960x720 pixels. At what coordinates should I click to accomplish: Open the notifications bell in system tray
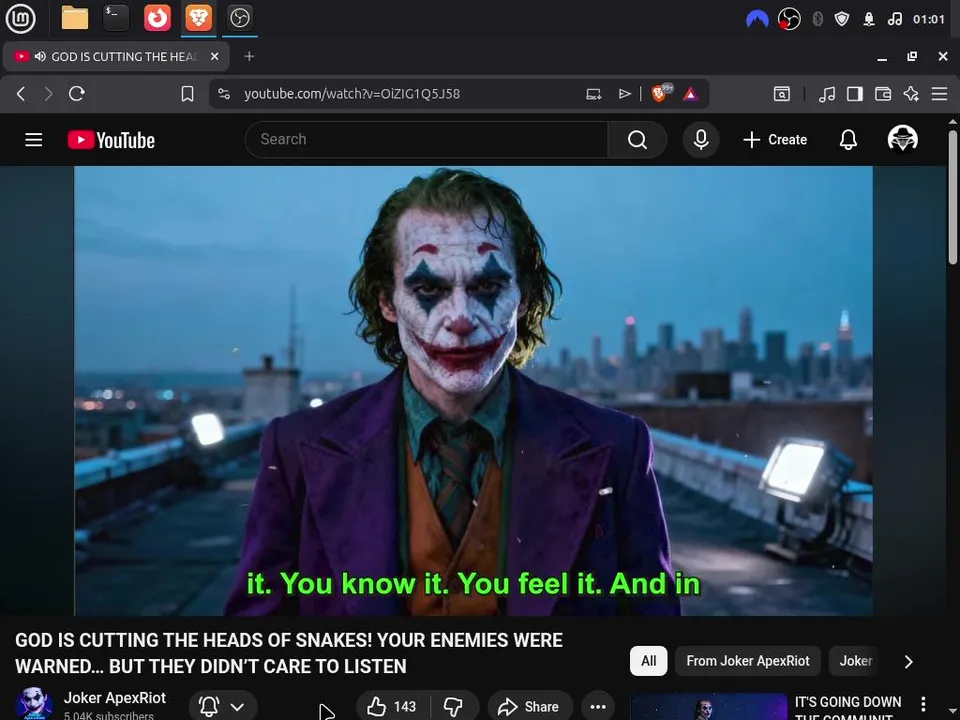click(x=869, y=20)
